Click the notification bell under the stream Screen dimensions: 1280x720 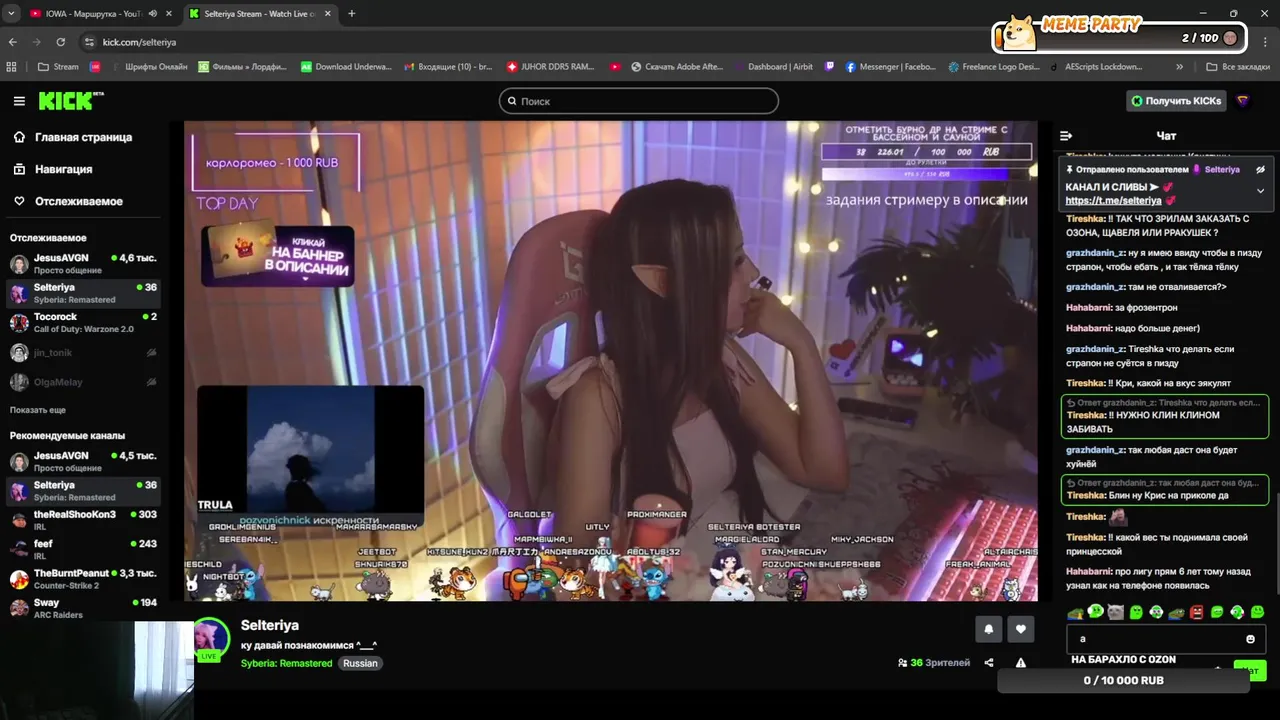click(989, 629)
